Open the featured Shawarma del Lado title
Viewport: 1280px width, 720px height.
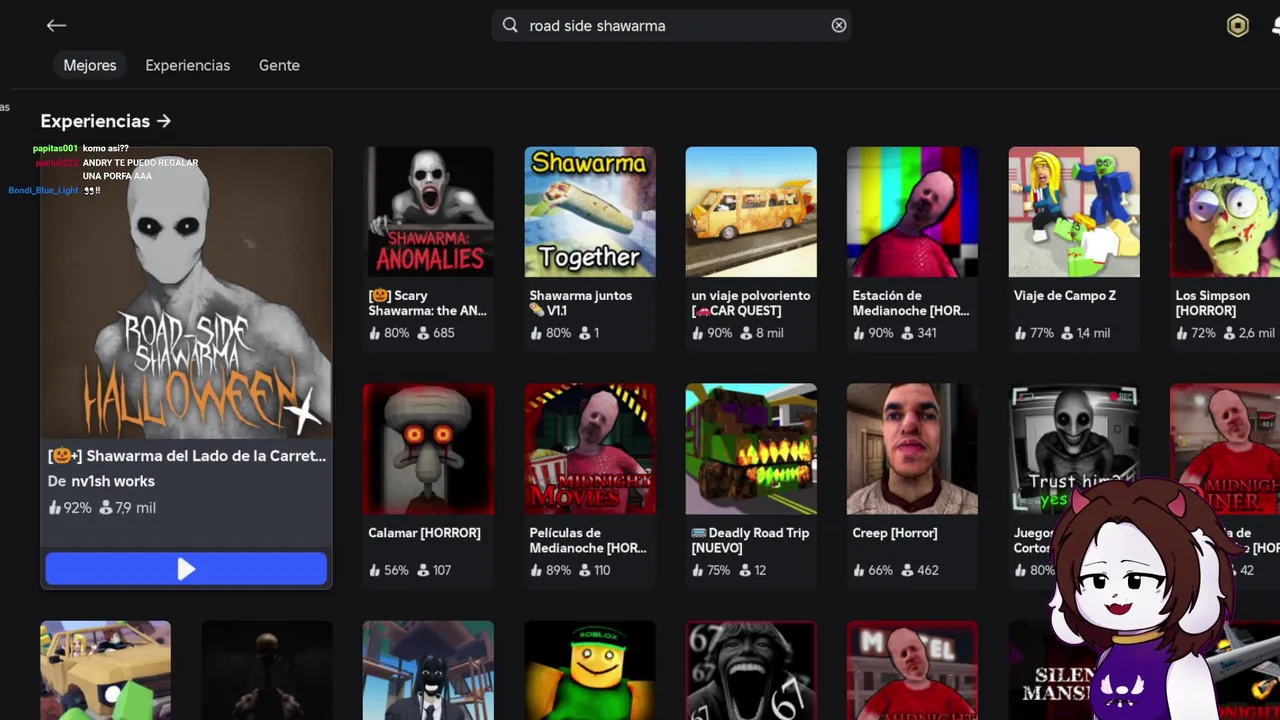[x=187, y=455]
